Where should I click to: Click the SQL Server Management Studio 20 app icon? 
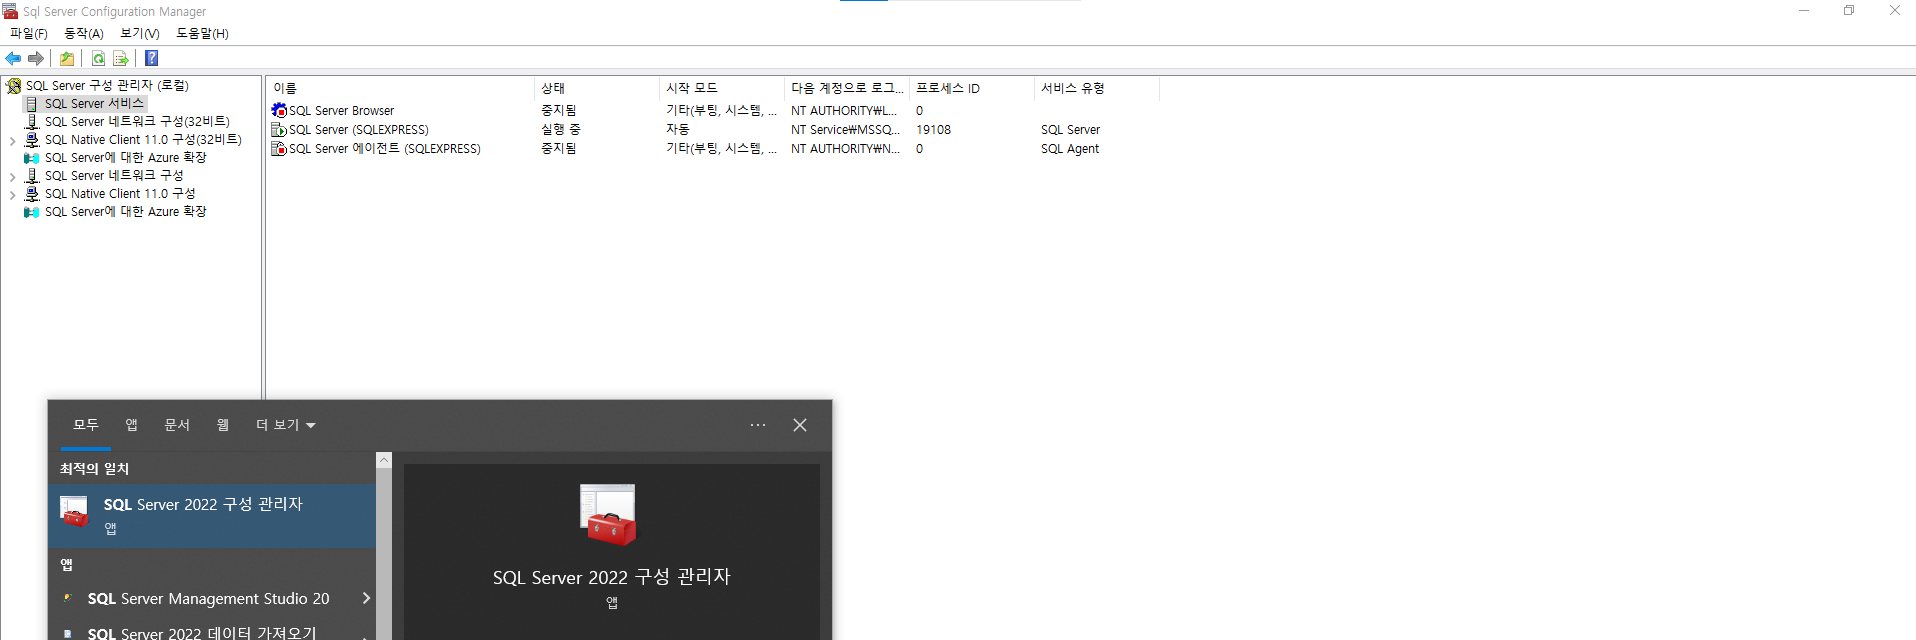tap(68, 598)
